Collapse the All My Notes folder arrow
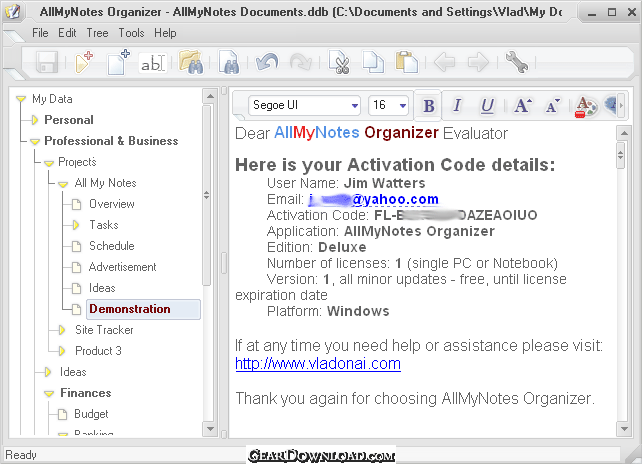Screen dimensions: 642x464 tap(63, 184)
